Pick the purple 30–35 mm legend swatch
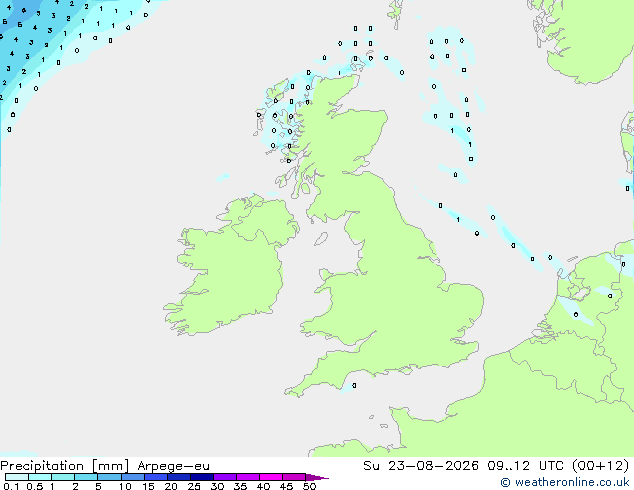 click(225, 477)
